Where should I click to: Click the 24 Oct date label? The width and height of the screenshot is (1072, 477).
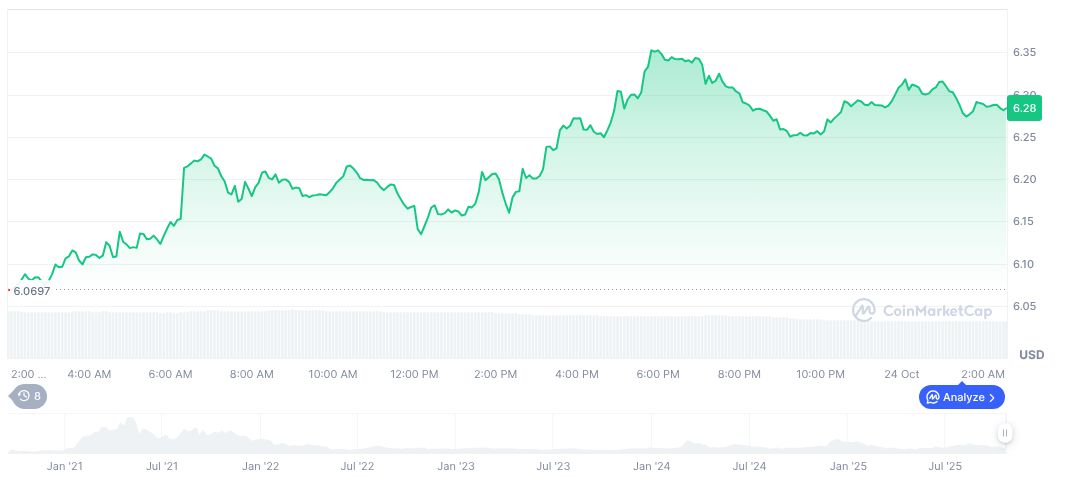[902, 374]
